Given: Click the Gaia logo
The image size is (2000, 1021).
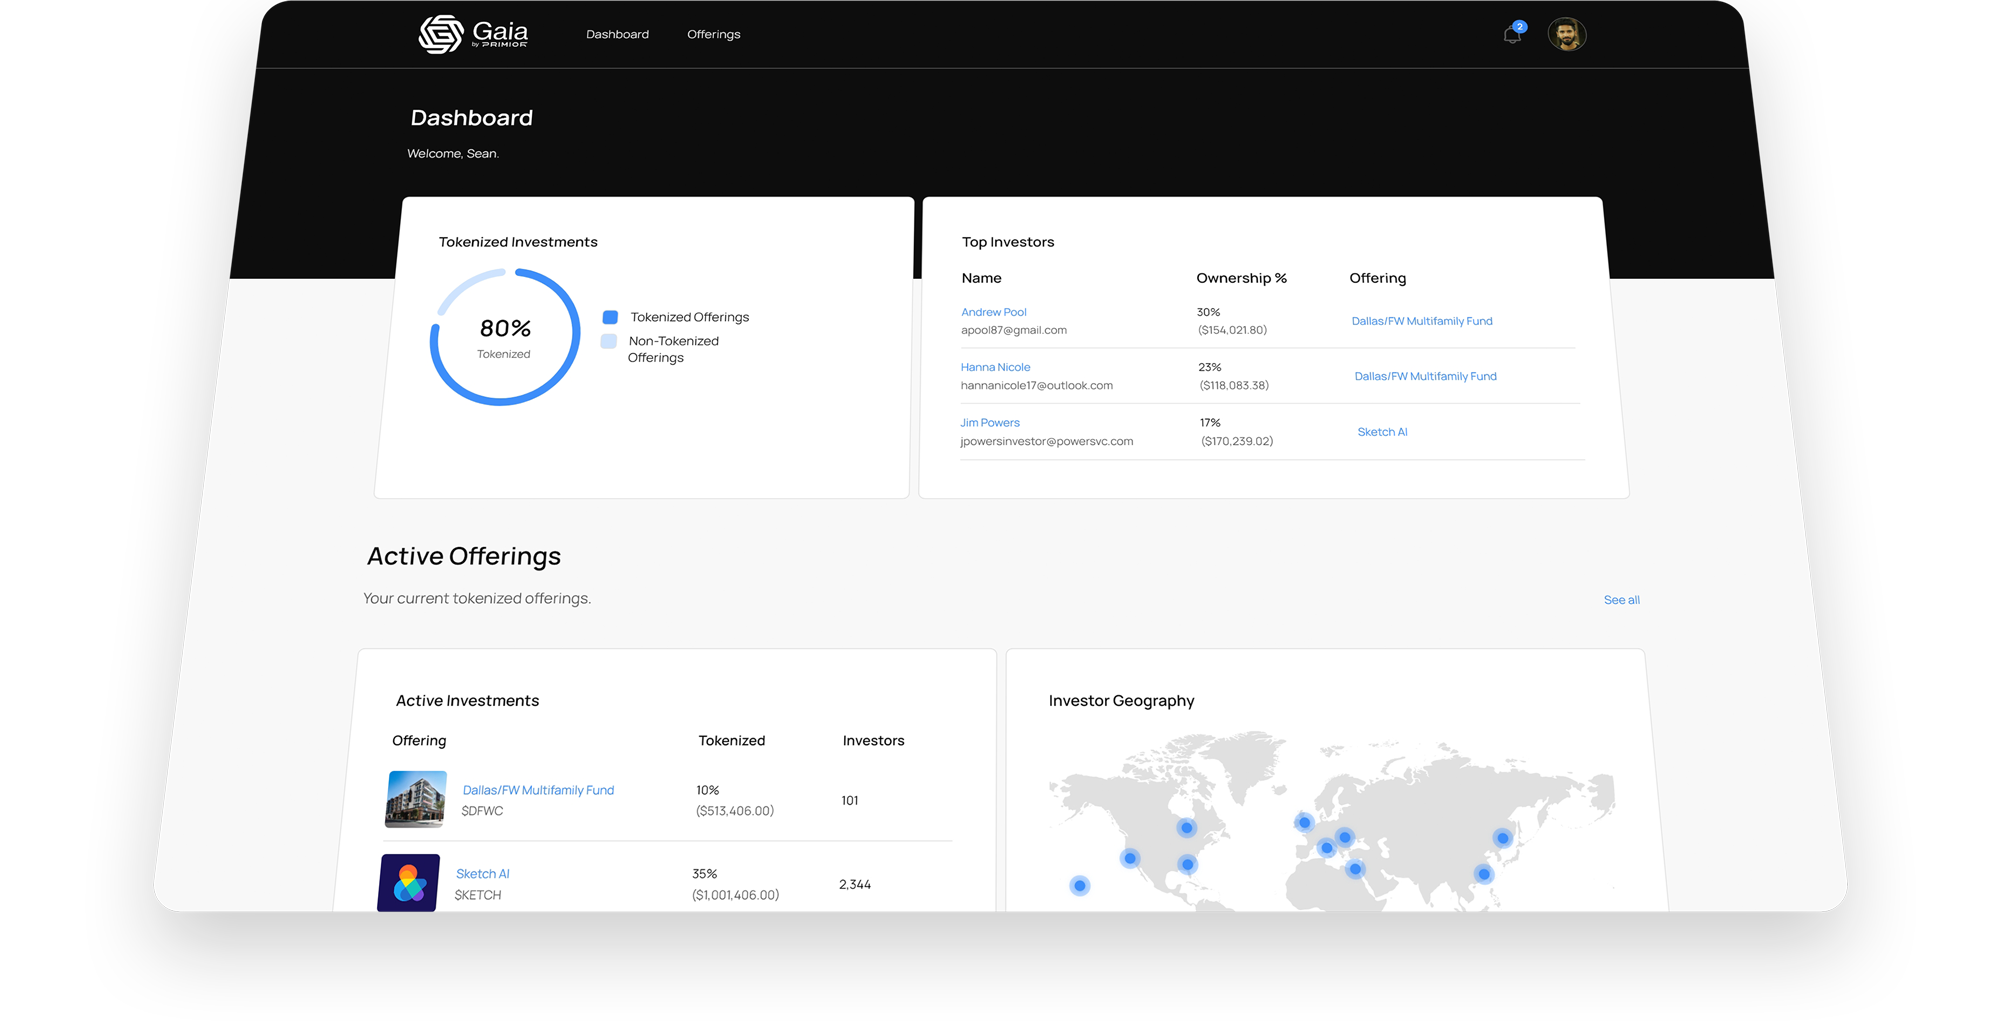Looking at the screenshot, I should tap(473, 34).
